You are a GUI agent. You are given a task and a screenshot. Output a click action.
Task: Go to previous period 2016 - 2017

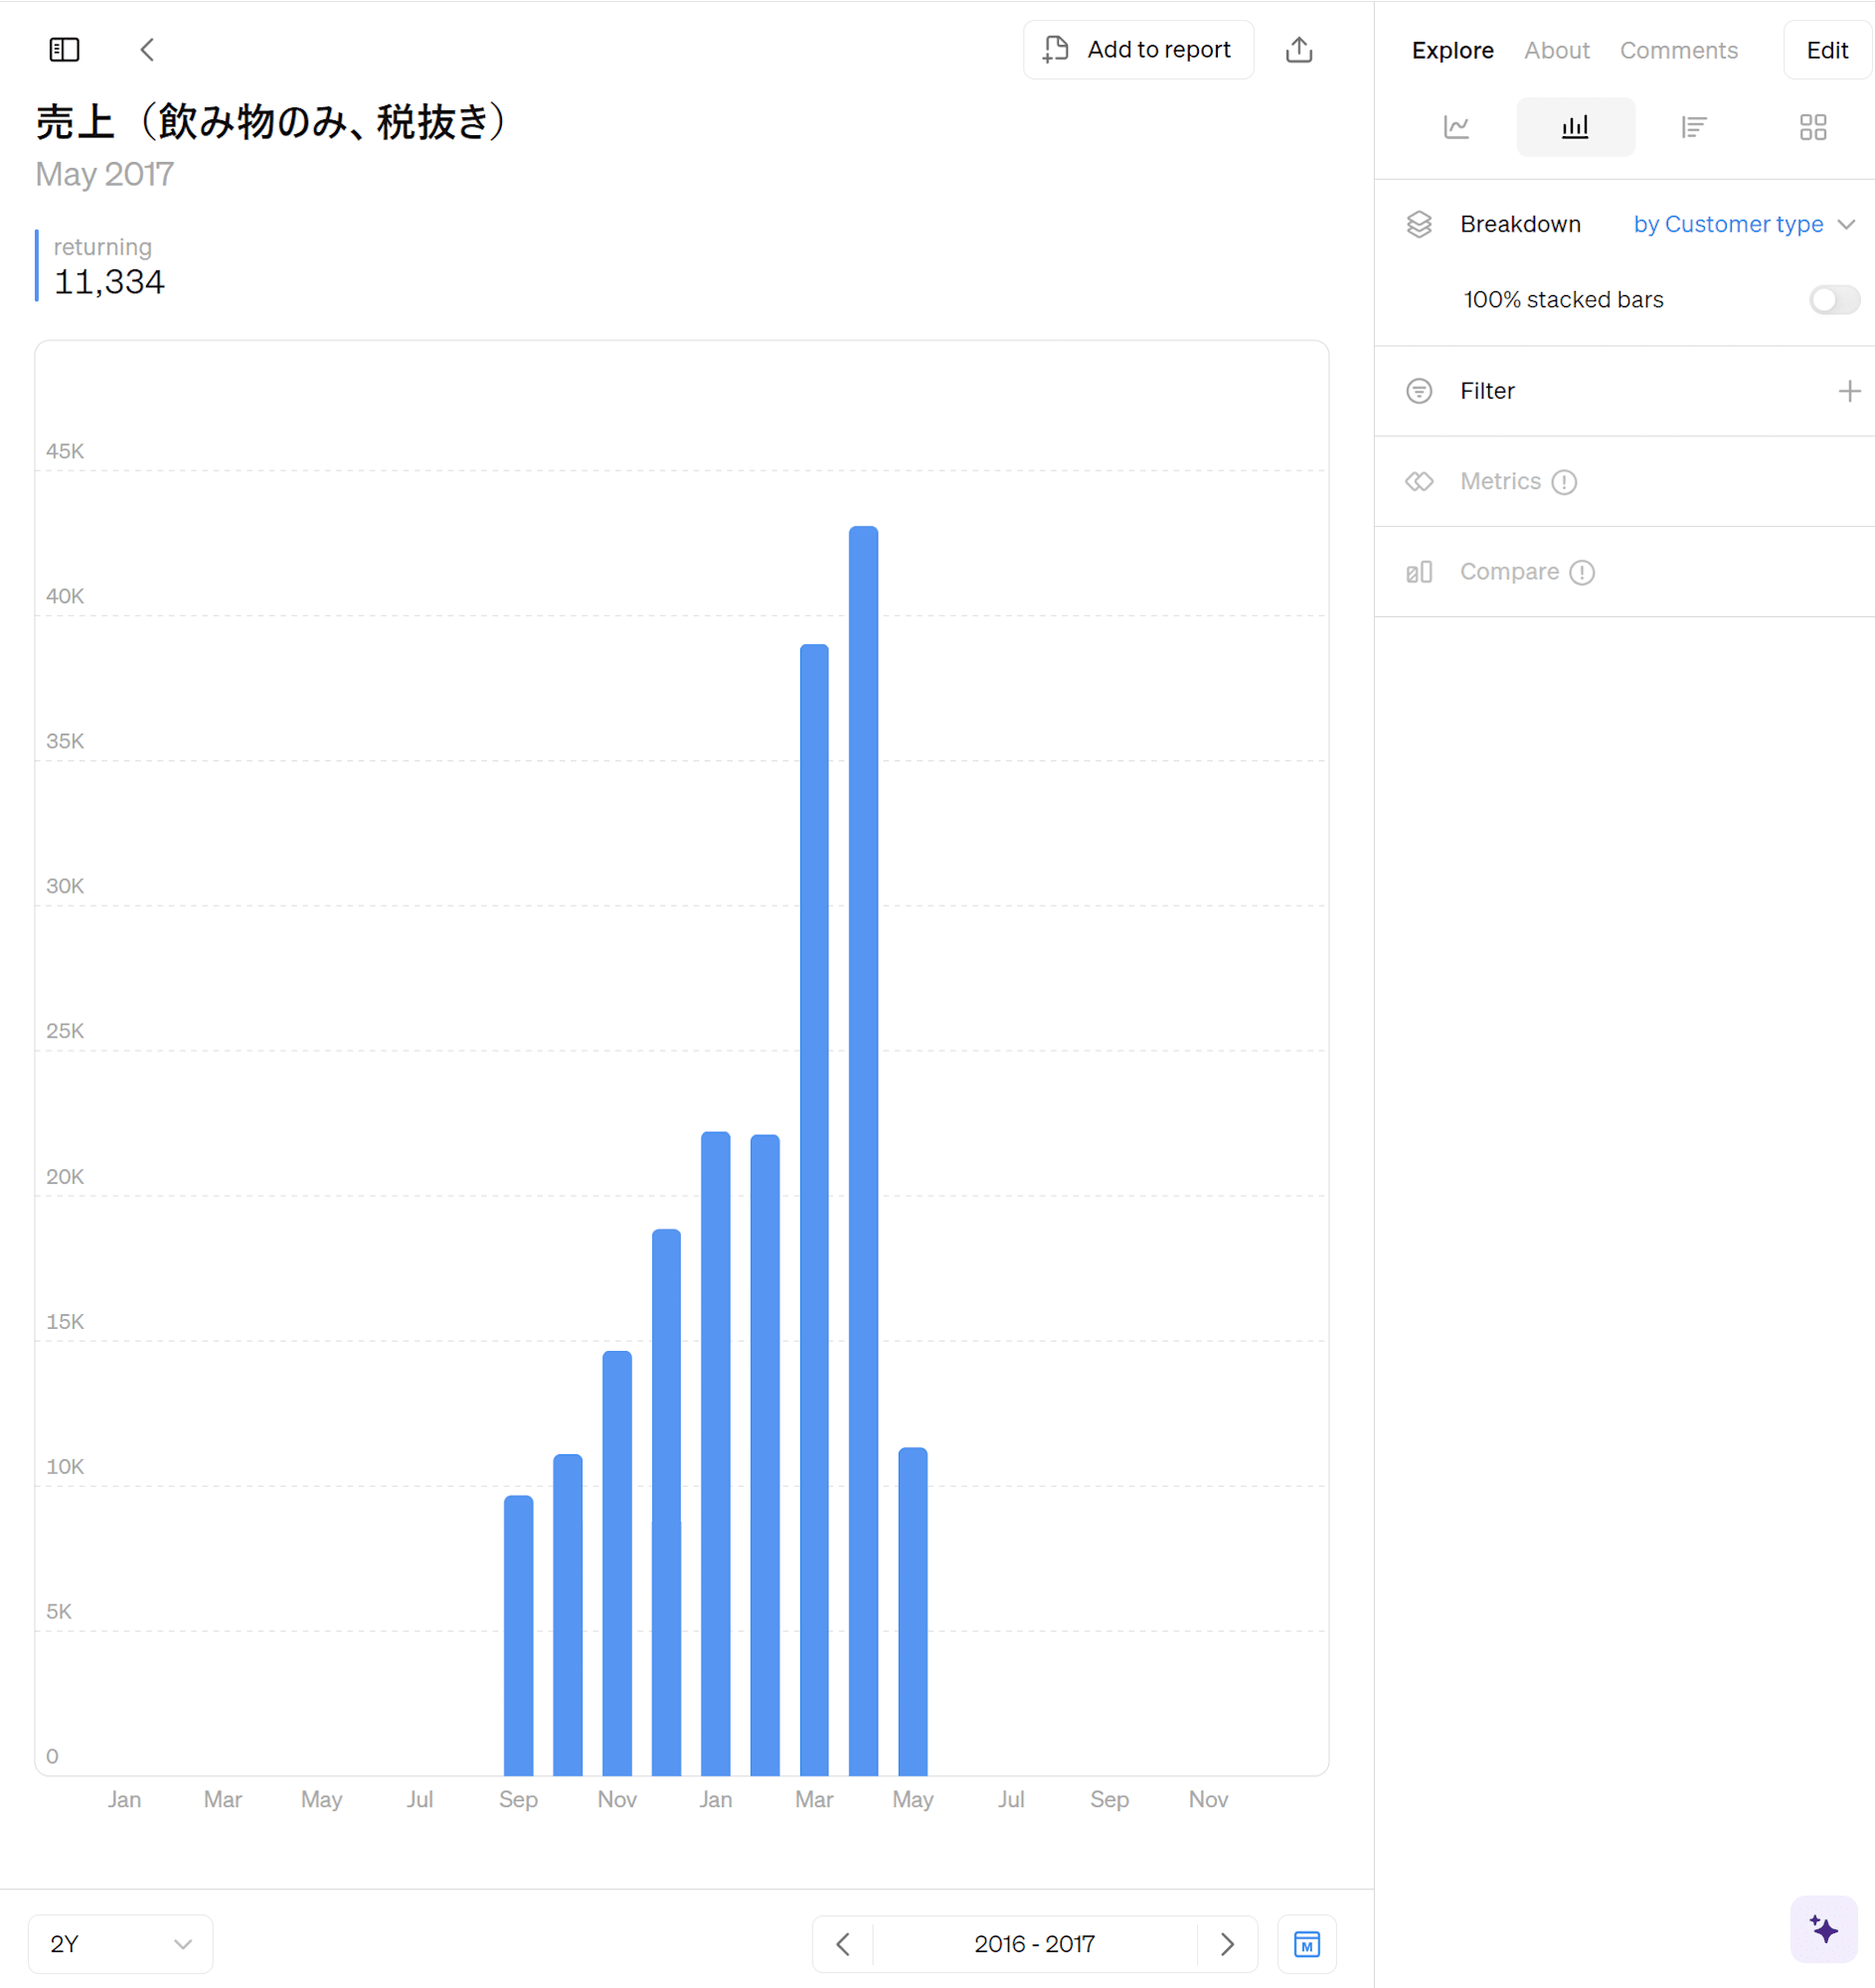843,1943
